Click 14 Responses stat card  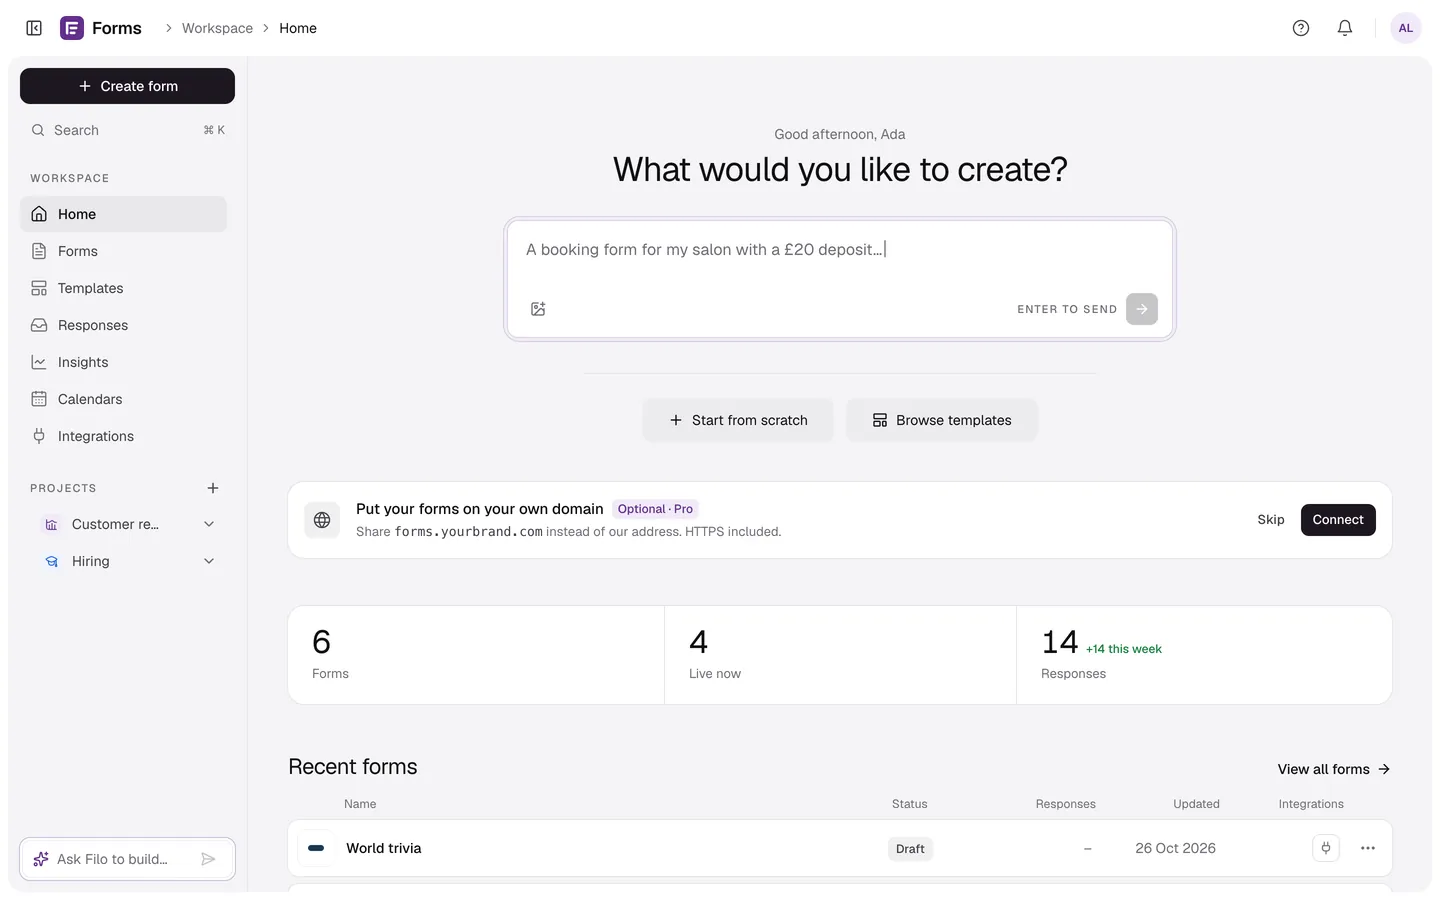point(1204,655)
